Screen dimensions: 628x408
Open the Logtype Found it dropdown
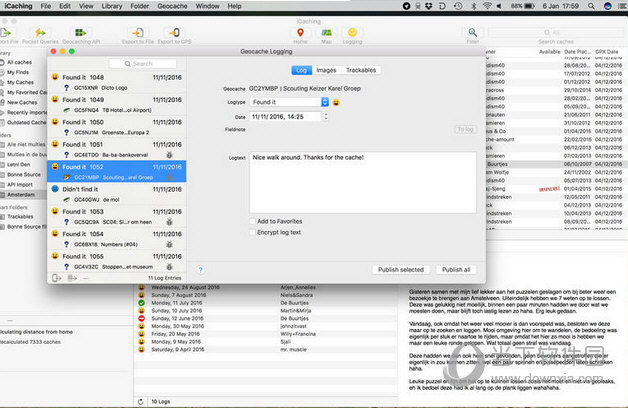(x=289, y=102)
